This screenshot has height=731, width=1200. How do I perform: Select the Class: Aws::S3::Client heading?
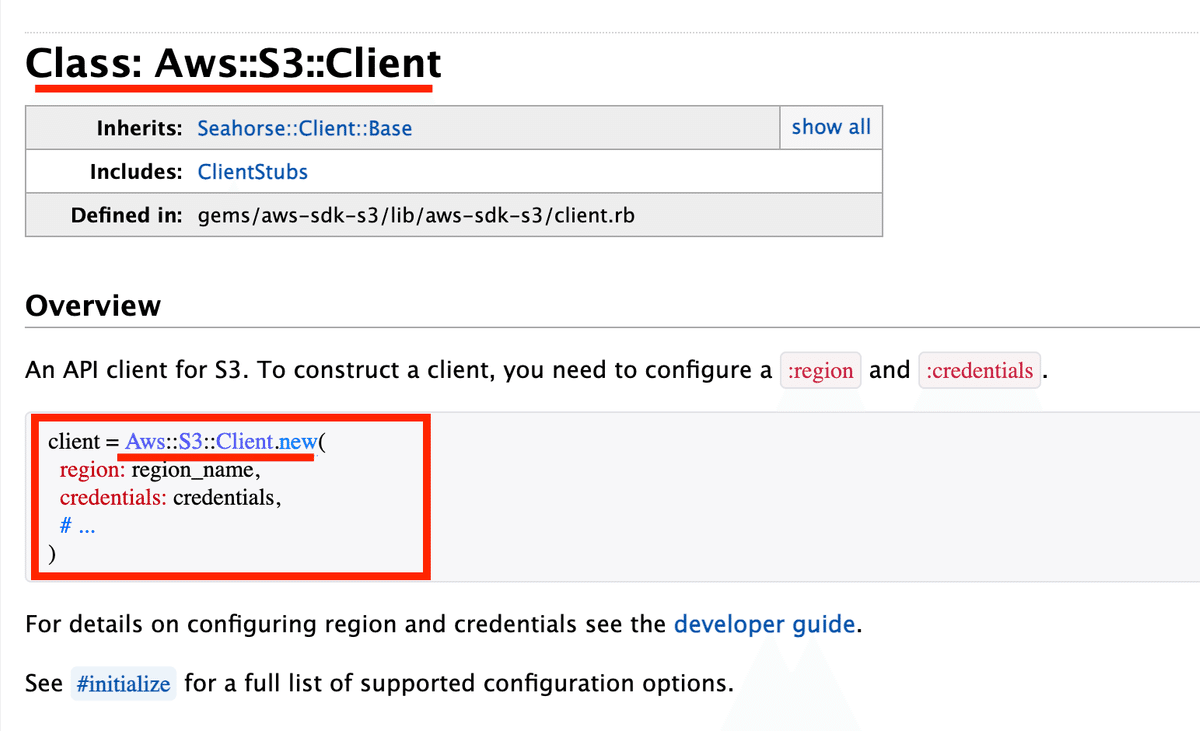click(x=233, y=63)
